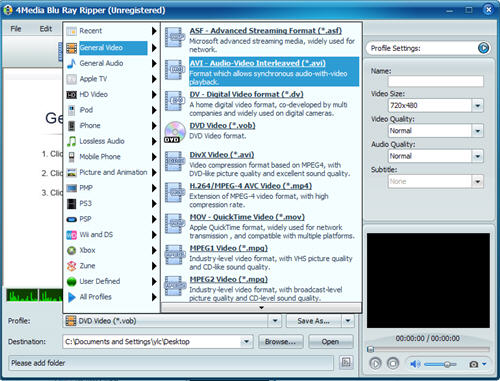Open the snapshot options dropdown arrow

pos(484,364)
